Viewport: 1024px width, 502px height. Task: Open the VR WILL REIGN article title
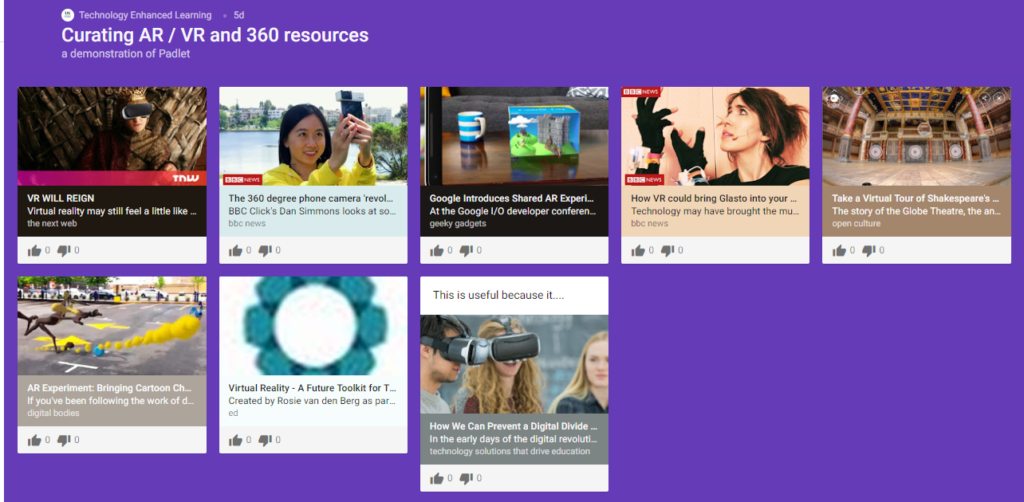59,198
